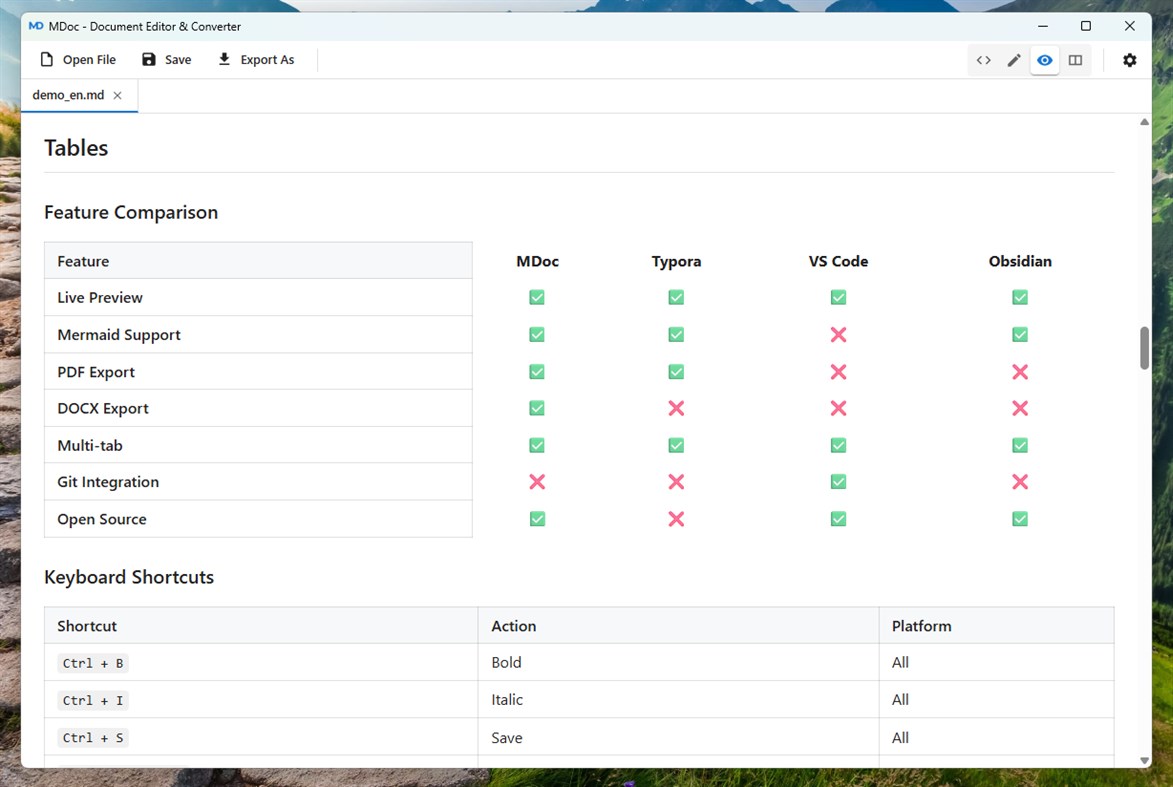Activate the eye preview mode icon
The width and height of the screenshot is (1173, 787).
click(1045, 60)
